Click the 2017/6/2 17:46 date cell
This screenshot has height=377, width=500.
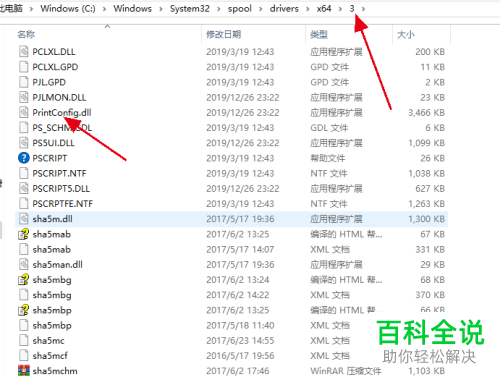(x=237, y=371)
